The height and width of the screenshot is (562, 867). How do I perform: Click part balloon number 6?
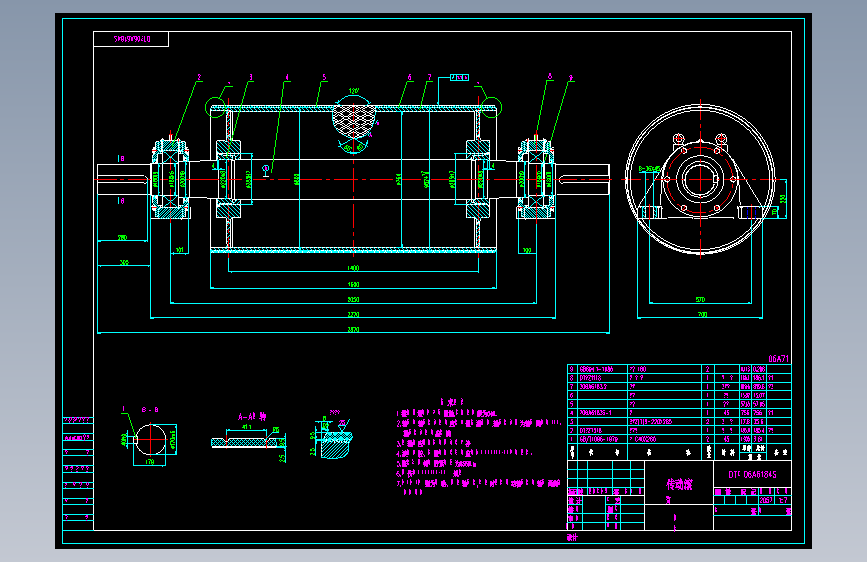pos(410,77)
